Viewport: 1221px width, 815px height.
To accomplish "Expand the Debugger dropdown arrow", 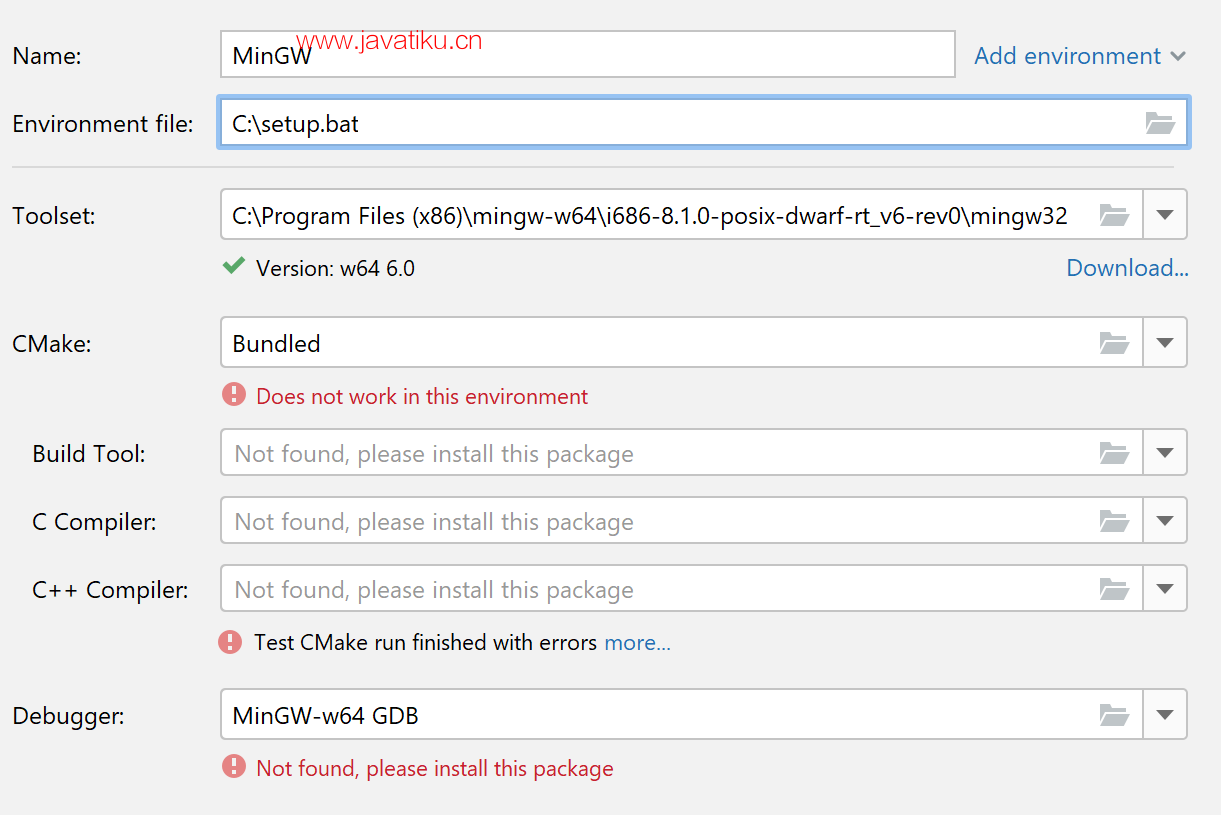I will click(x=1164, y=715).
